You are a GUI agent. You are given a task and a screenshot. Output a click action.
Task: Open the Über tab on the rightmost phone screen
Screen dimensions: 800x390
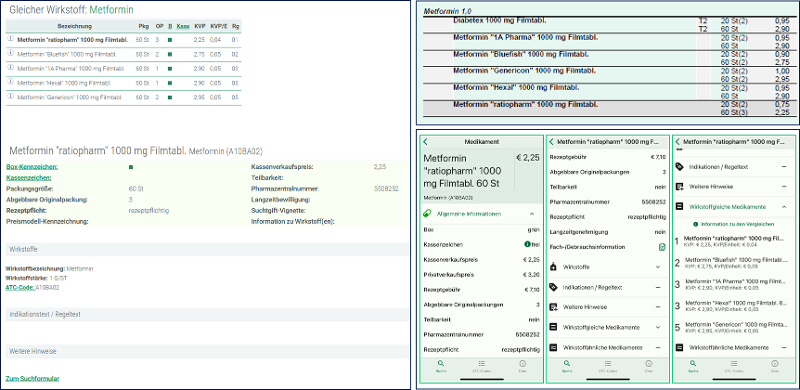pyautogui.click(x=774, y=366)
